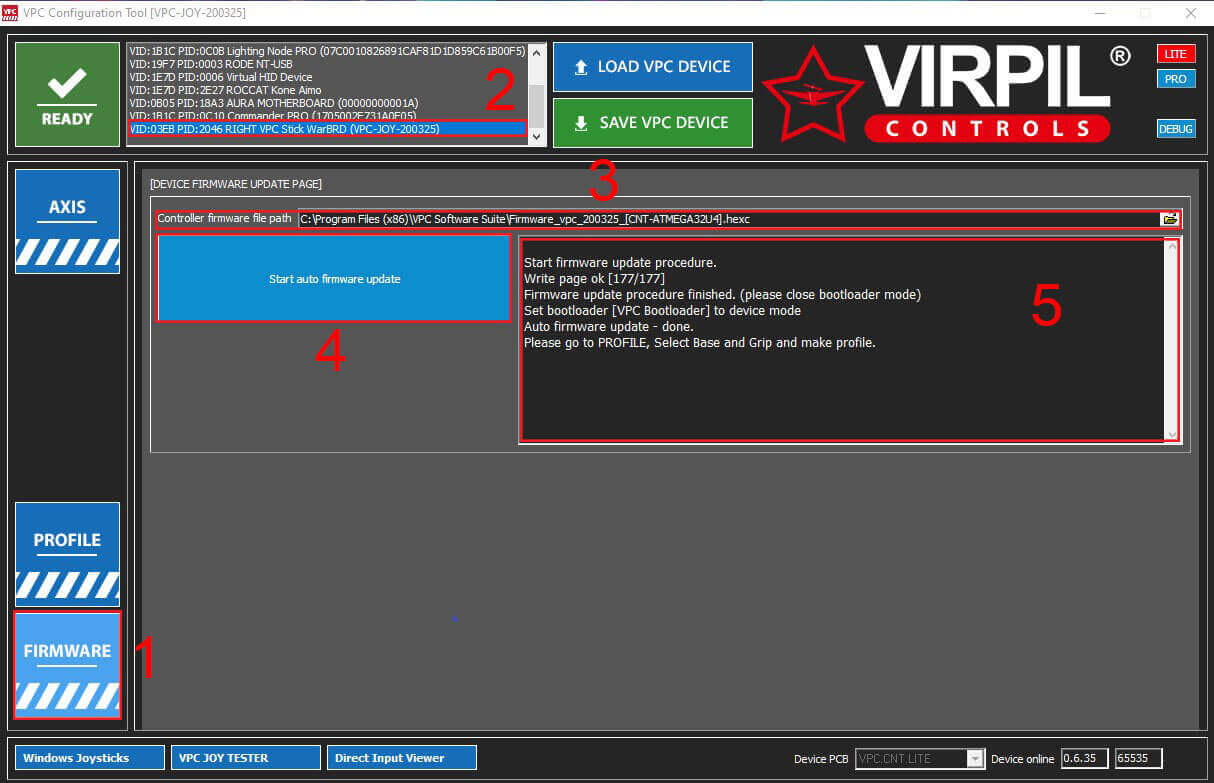Image resolution: width=1214 pixels, height=783 pixels.
Task: Click 'Firmware update procedure finished' log line
Action: pyautogui.click(x=722, y=295)
